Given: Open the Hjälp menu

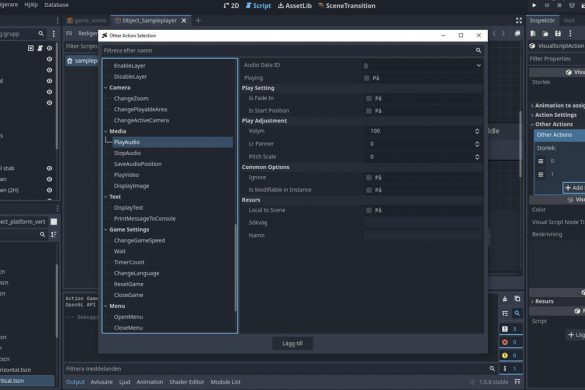Looking at the screenshot, I should [31, 5].
